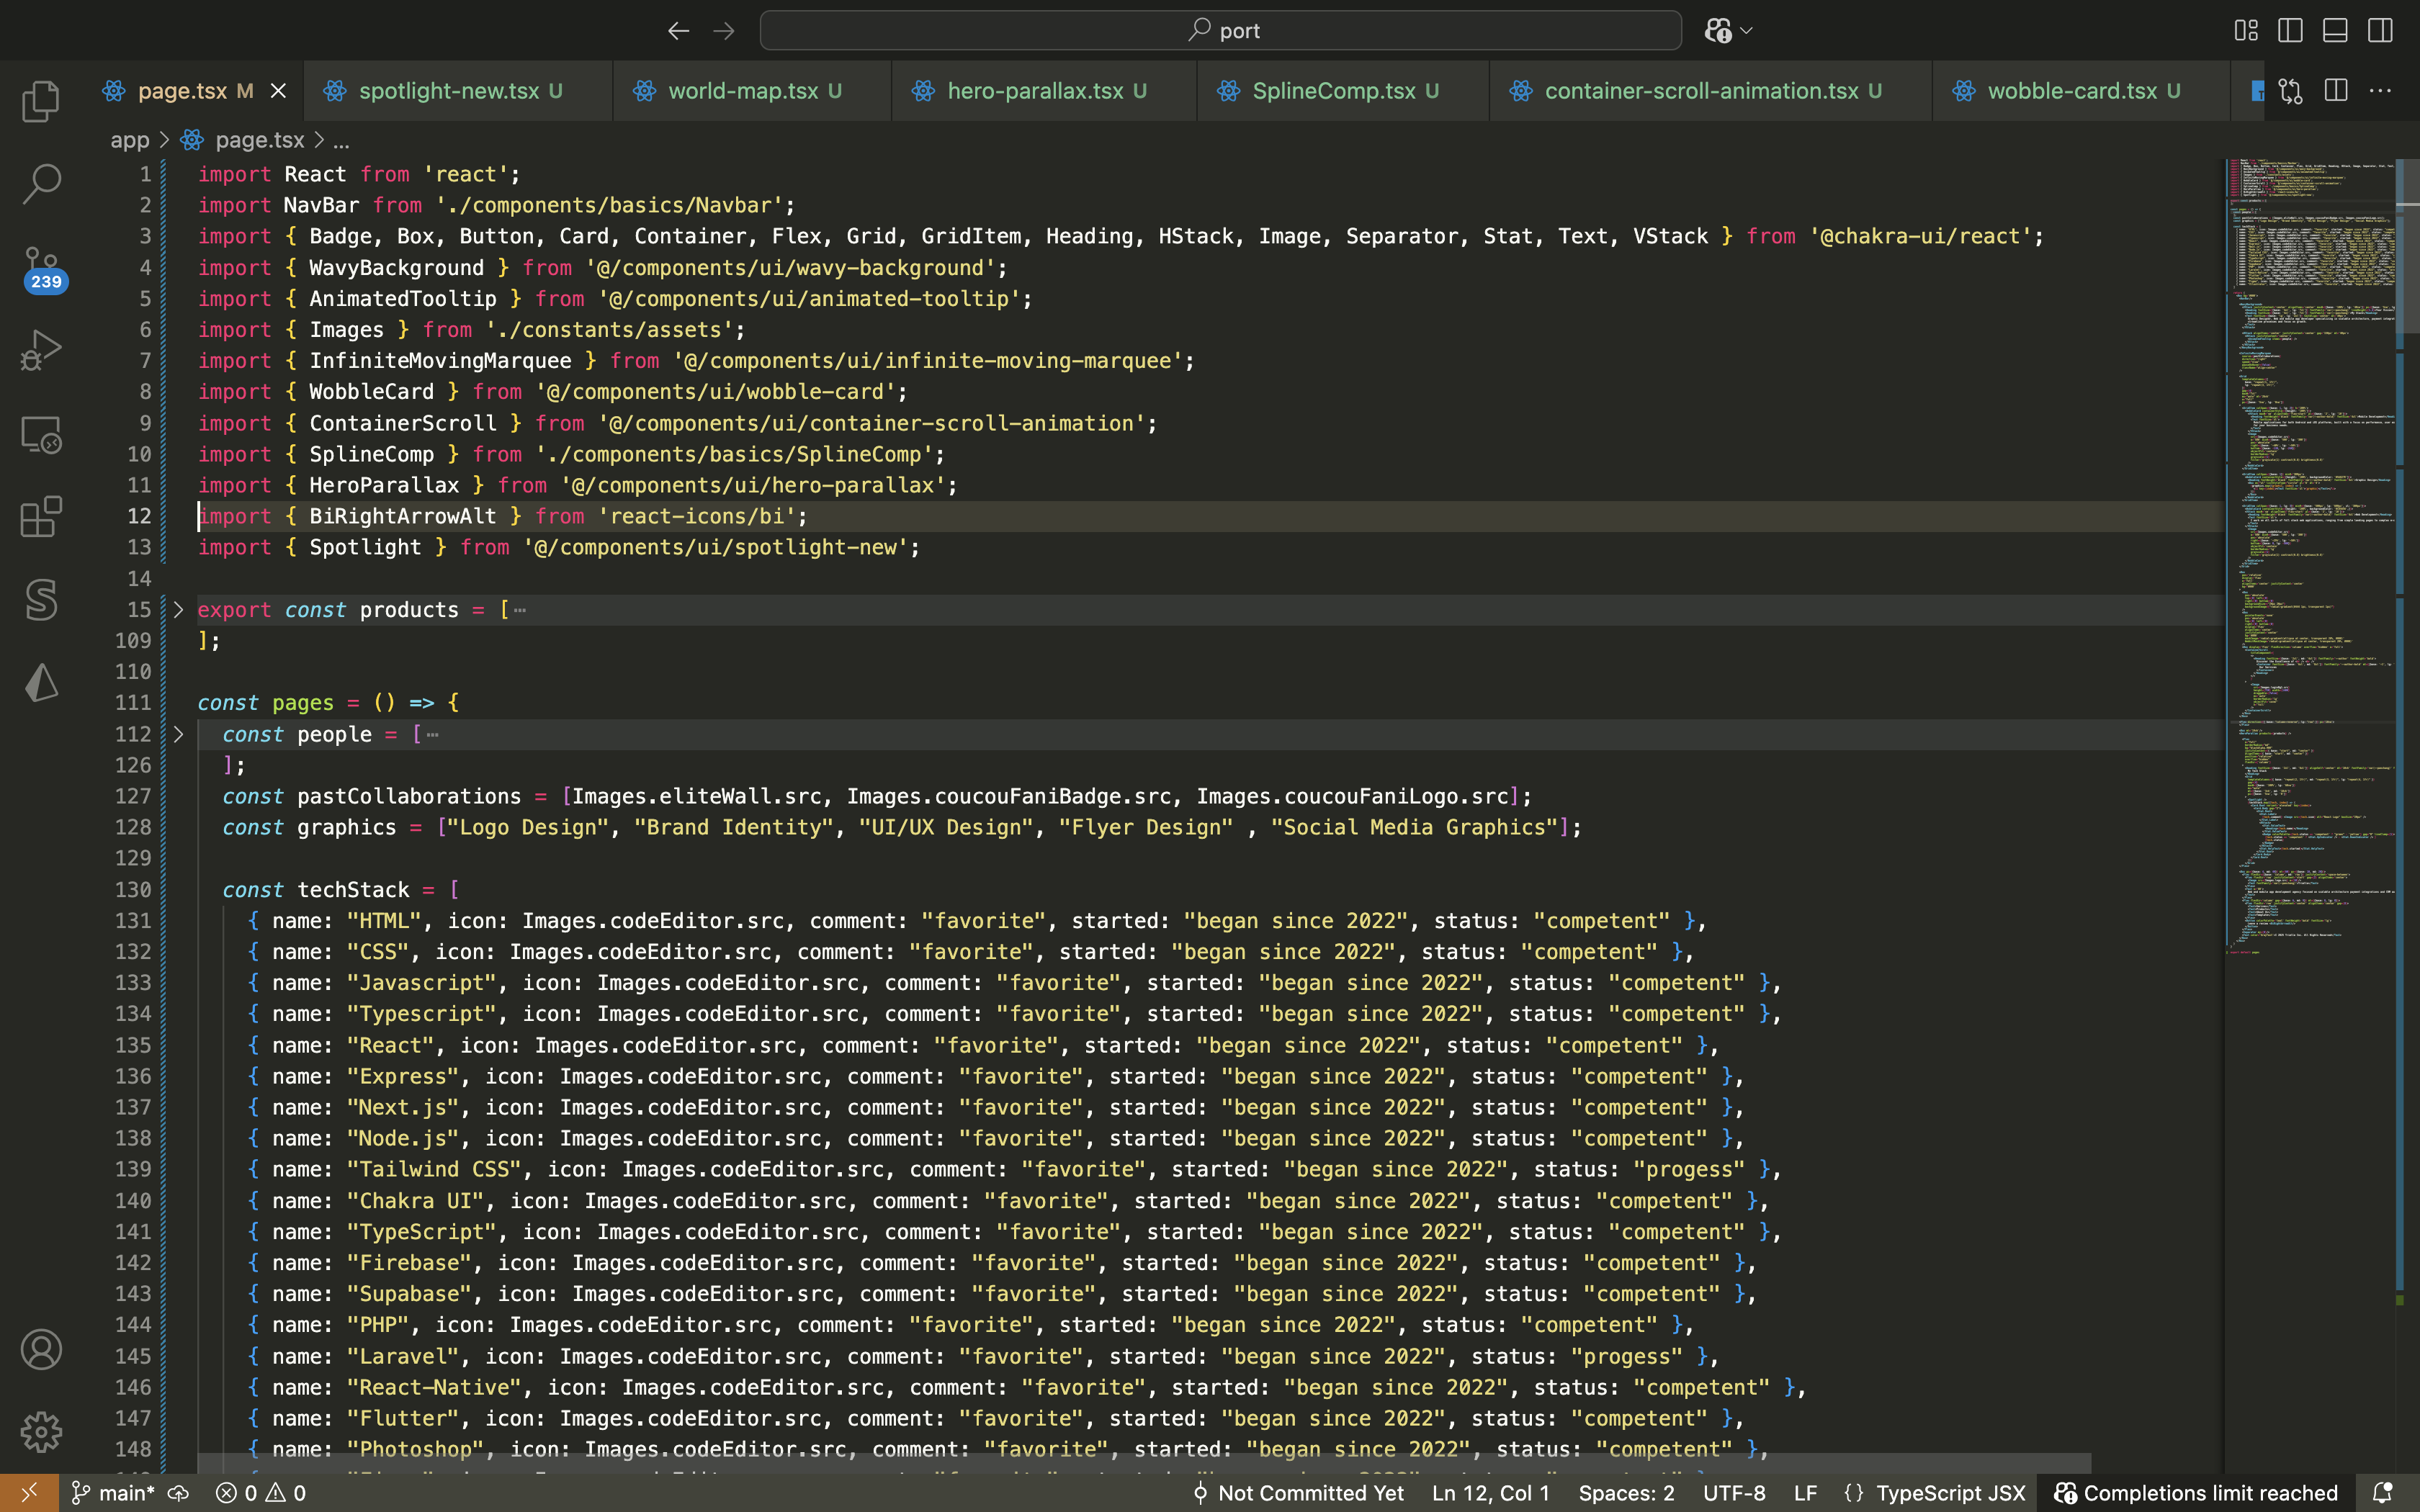The height and width of the screenshot is (1512, 2420).
Task: Open changes compare icon in editor toolbar
Action: (2291, 91)
